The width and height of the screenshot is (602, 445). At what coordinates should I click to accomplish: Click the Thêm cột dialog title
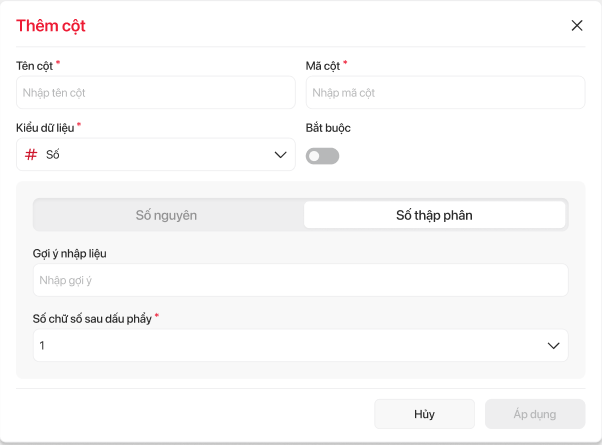51,26
